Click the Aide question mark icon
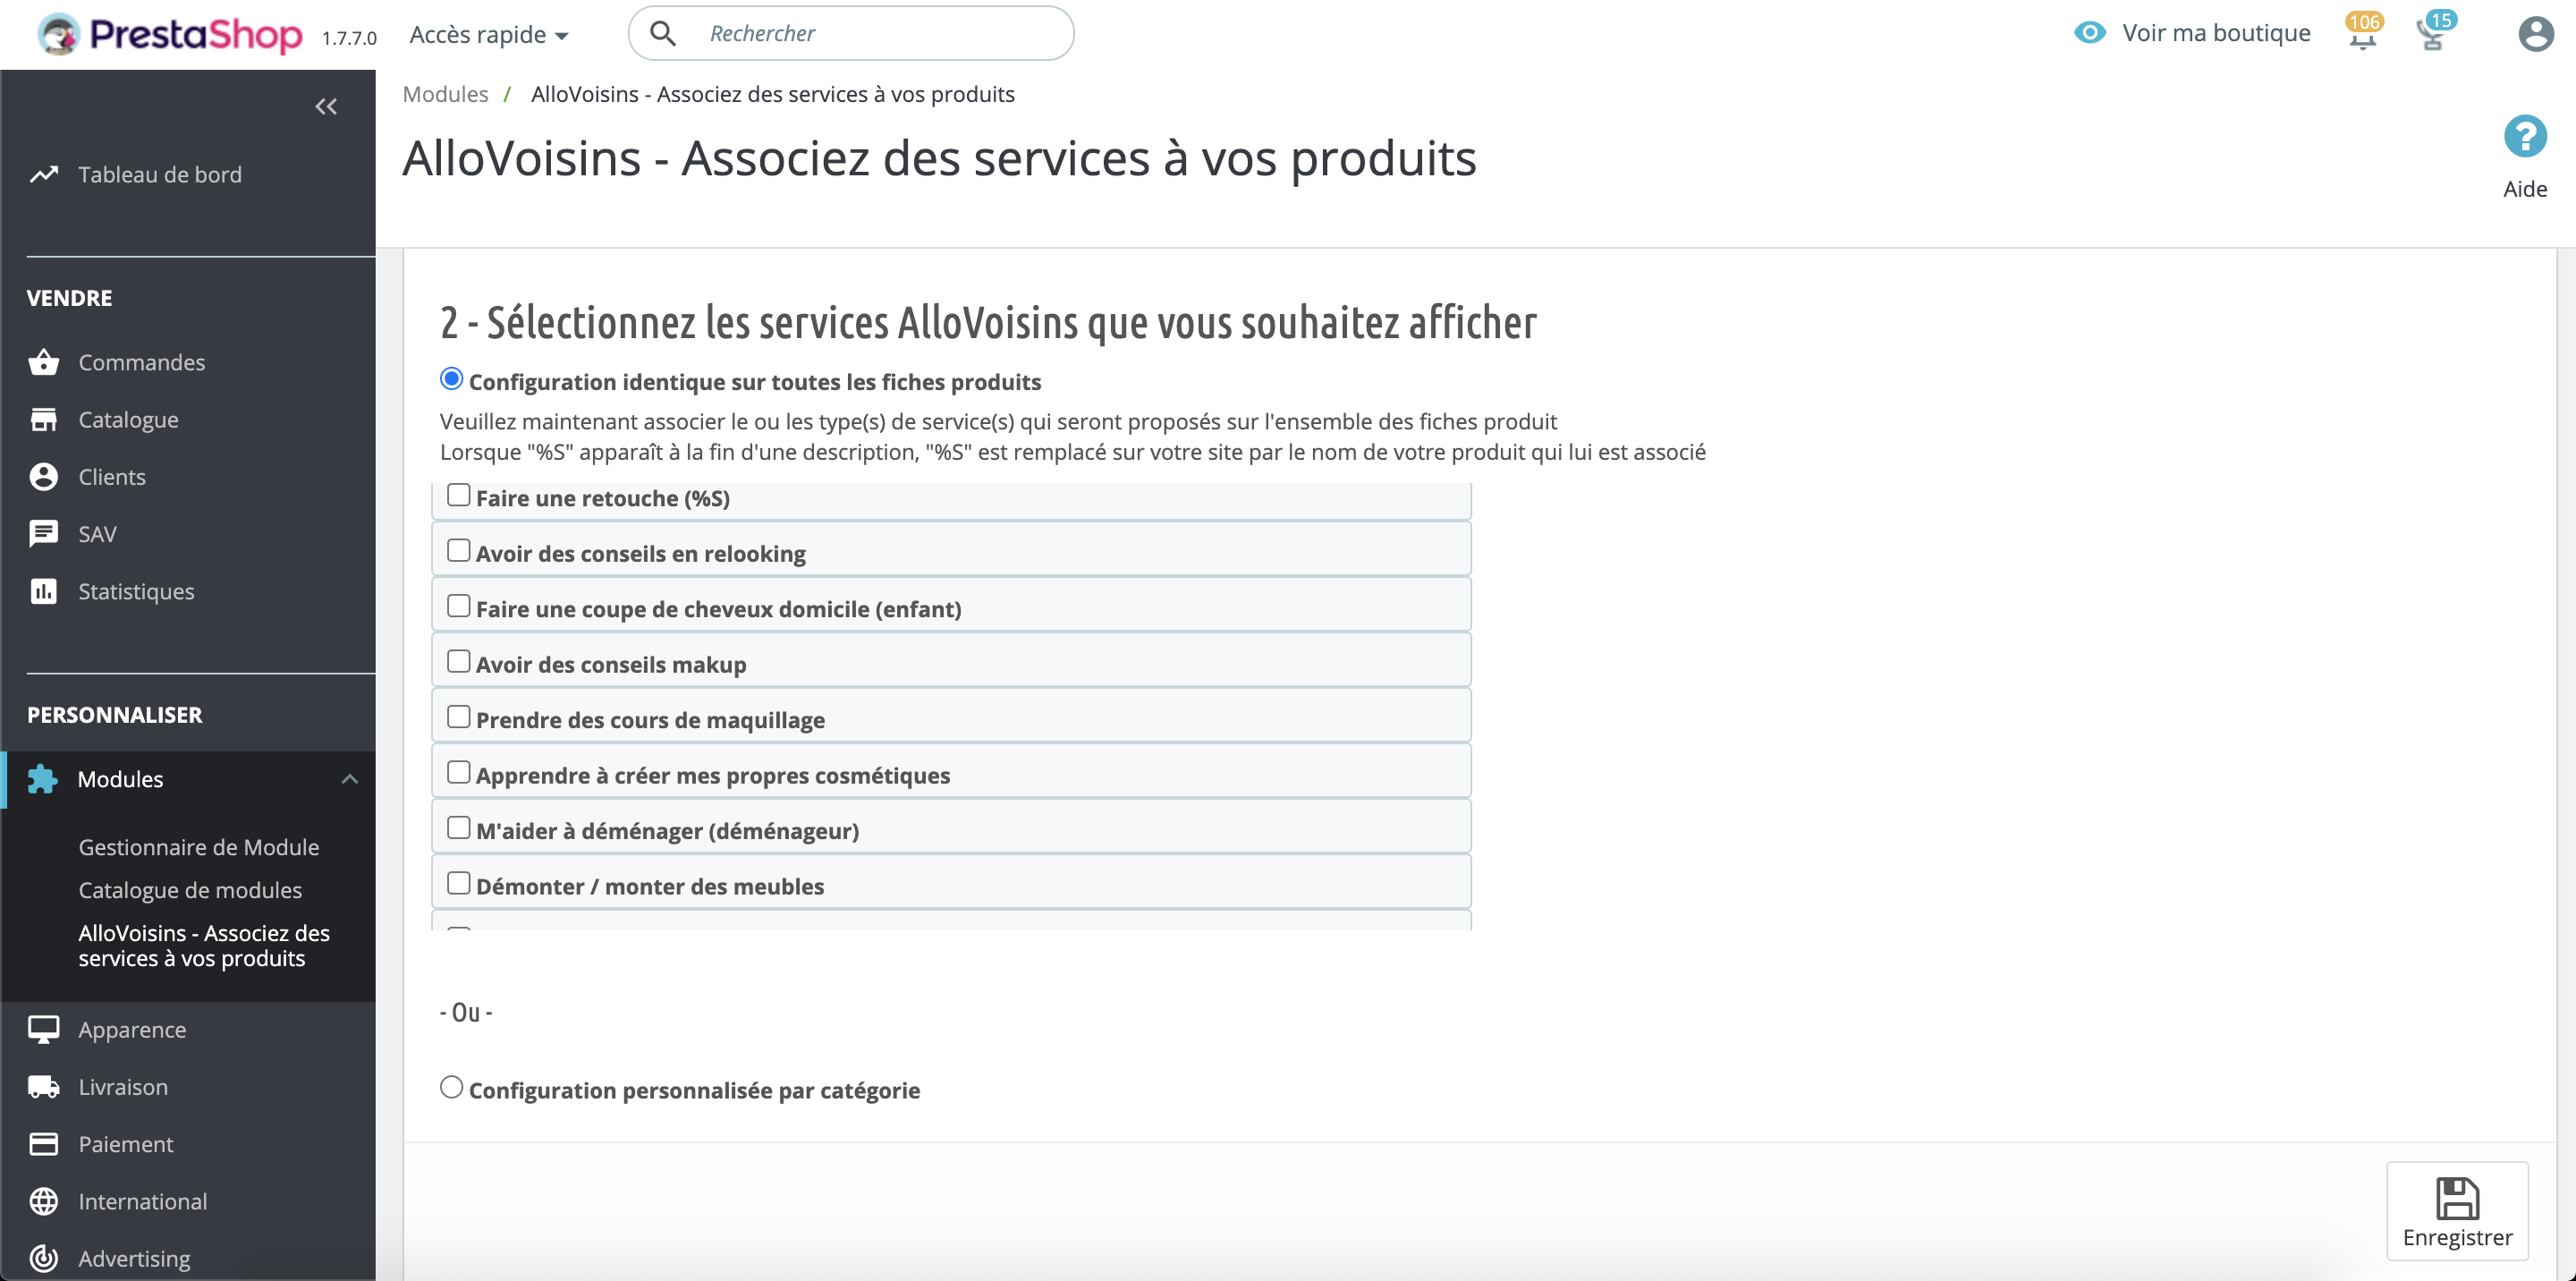Image resolution: width=2576 pixels, height=1281 pixels. click(2524, 136)
